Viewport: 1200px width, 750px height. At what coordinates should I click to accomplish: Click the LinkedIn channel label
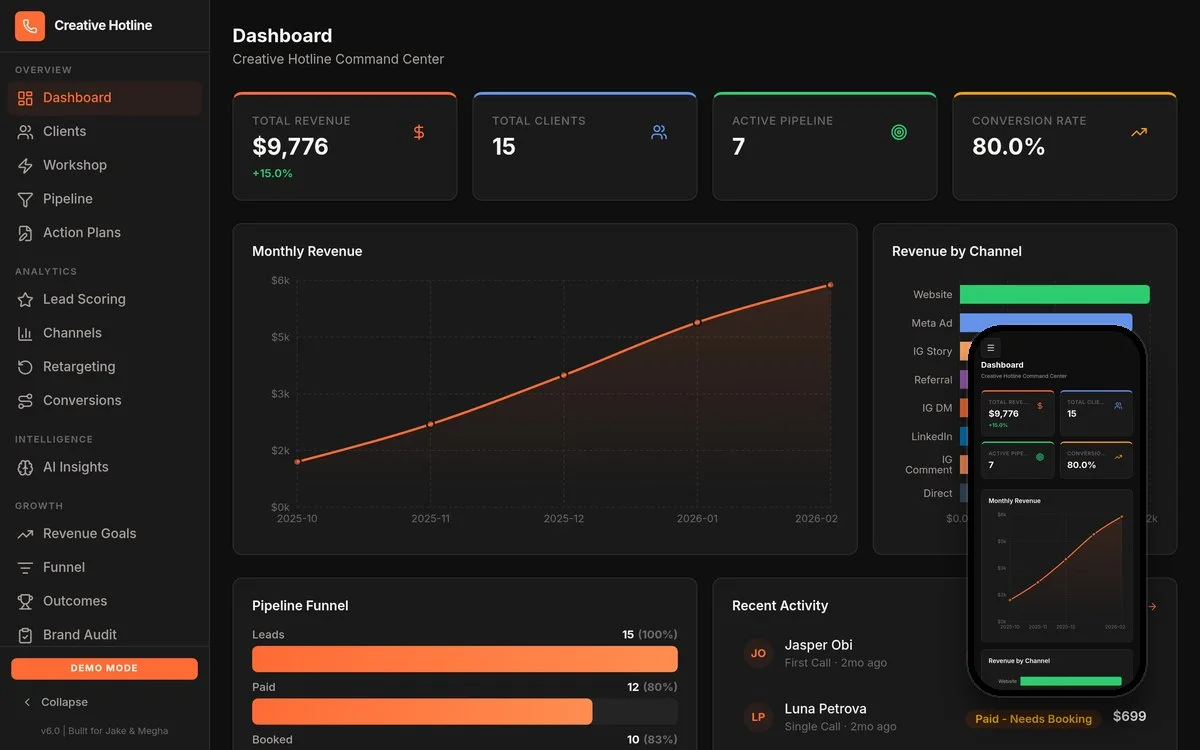pyautogui.click(x=932, y=437)
